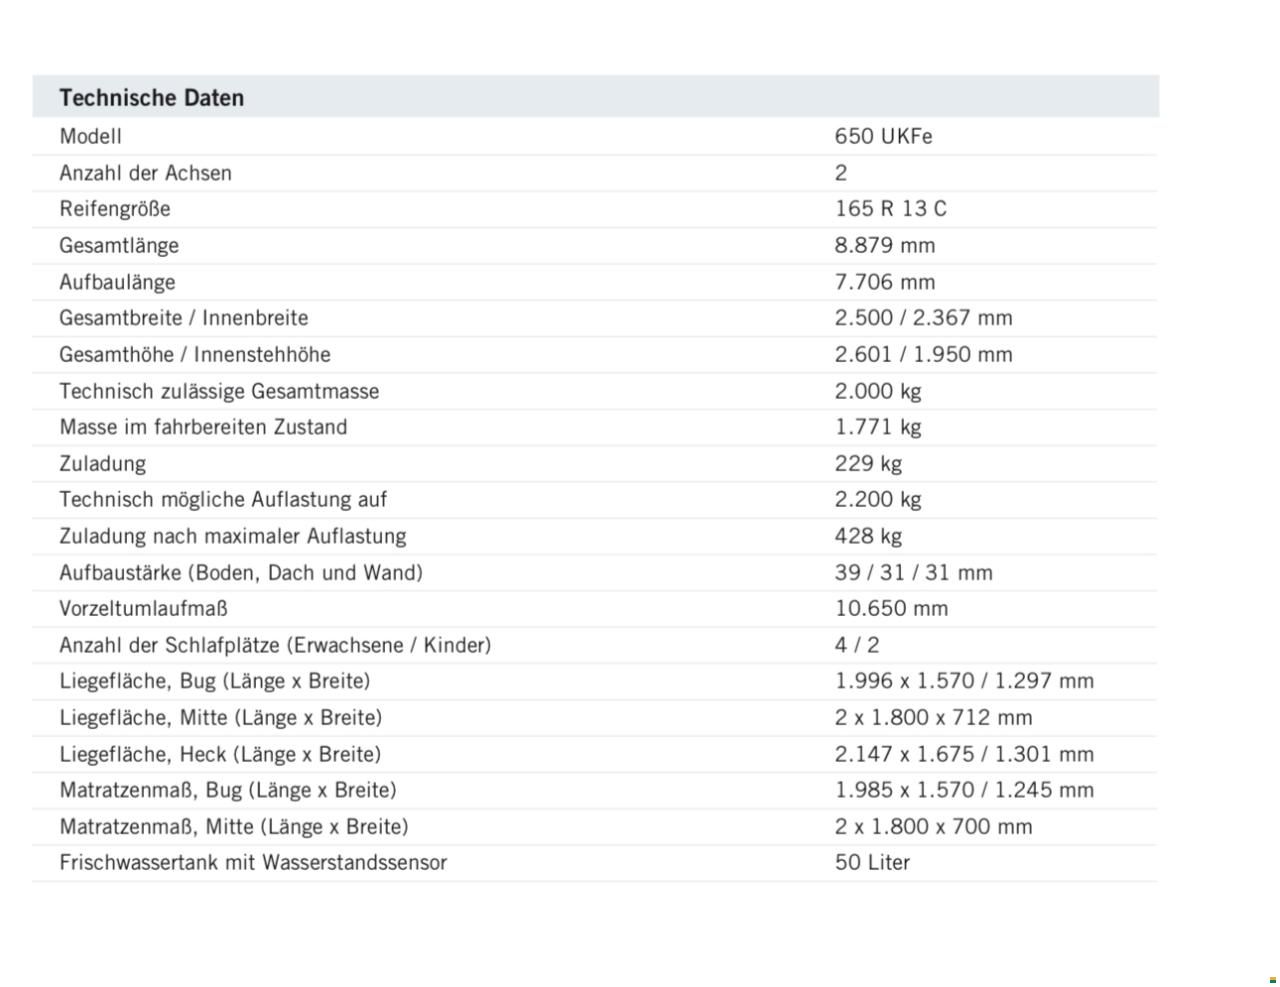Click the model value "650 UKFe"

coord(883,136)
